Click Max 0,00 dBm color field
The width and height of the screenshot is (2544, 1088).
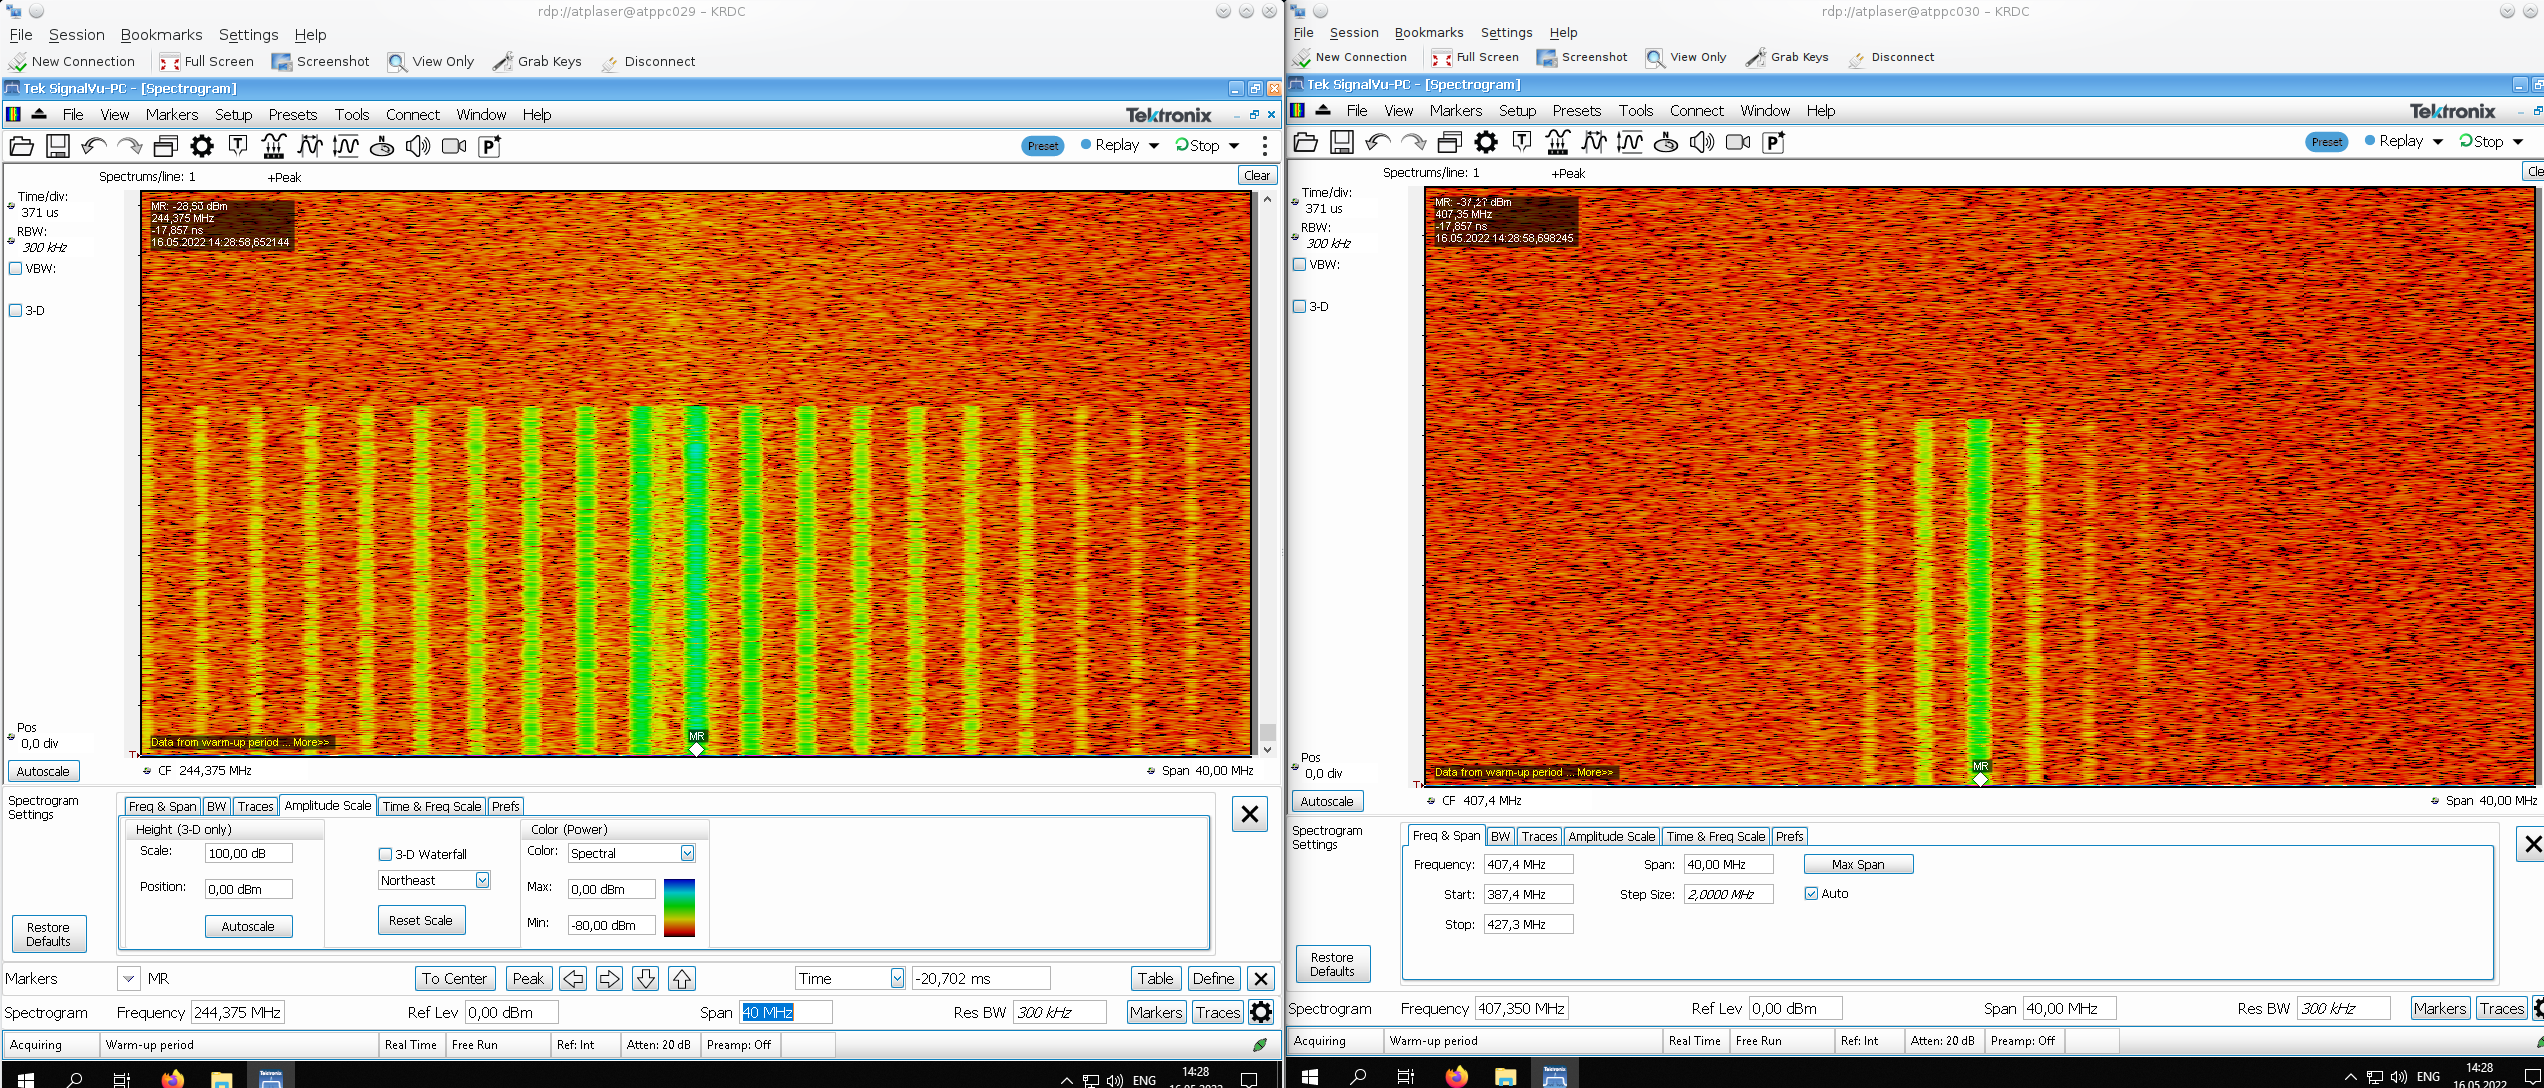(x=612, y=889)
